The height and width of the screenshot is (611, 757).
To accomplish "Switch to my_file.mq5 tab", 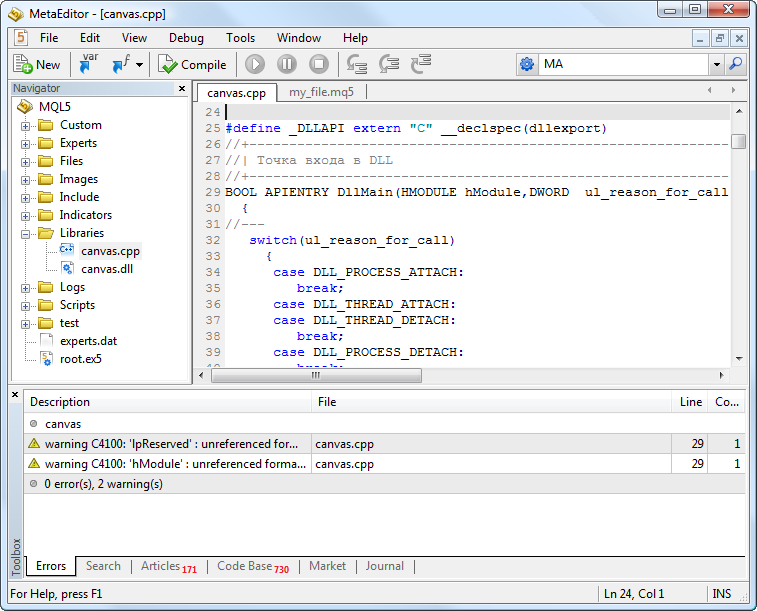I will coord(321,92).
